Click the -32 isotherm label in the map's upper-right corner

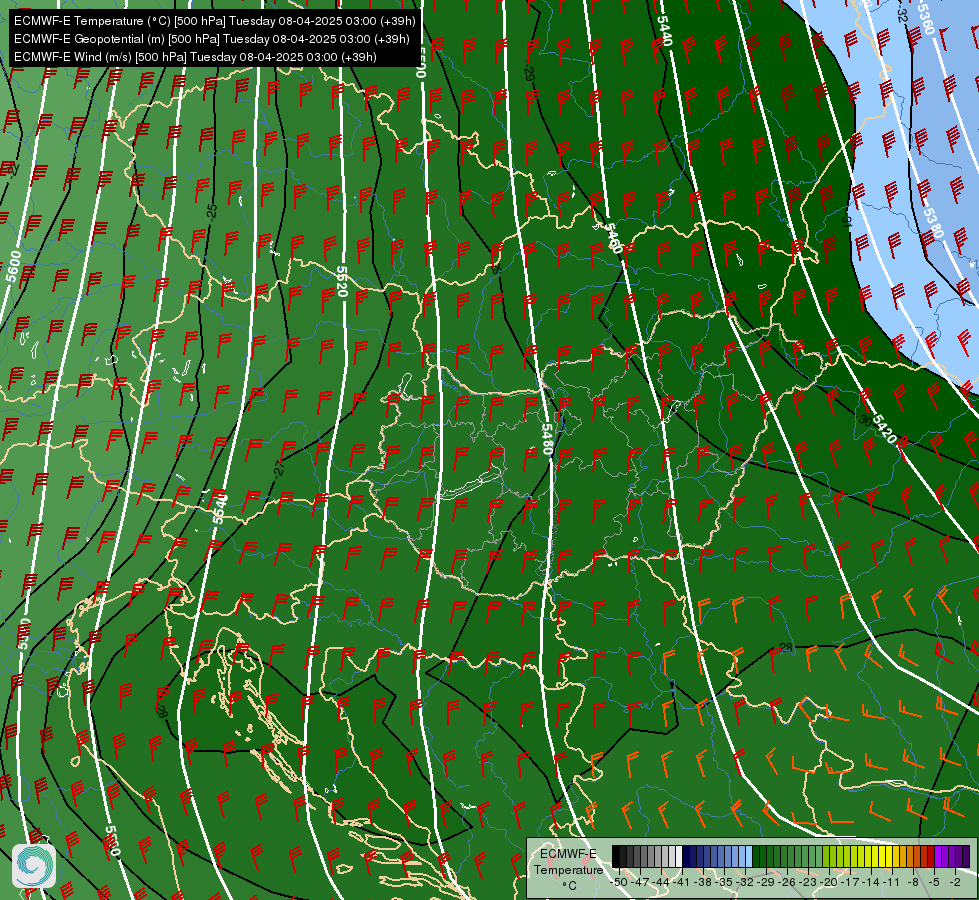902,14
